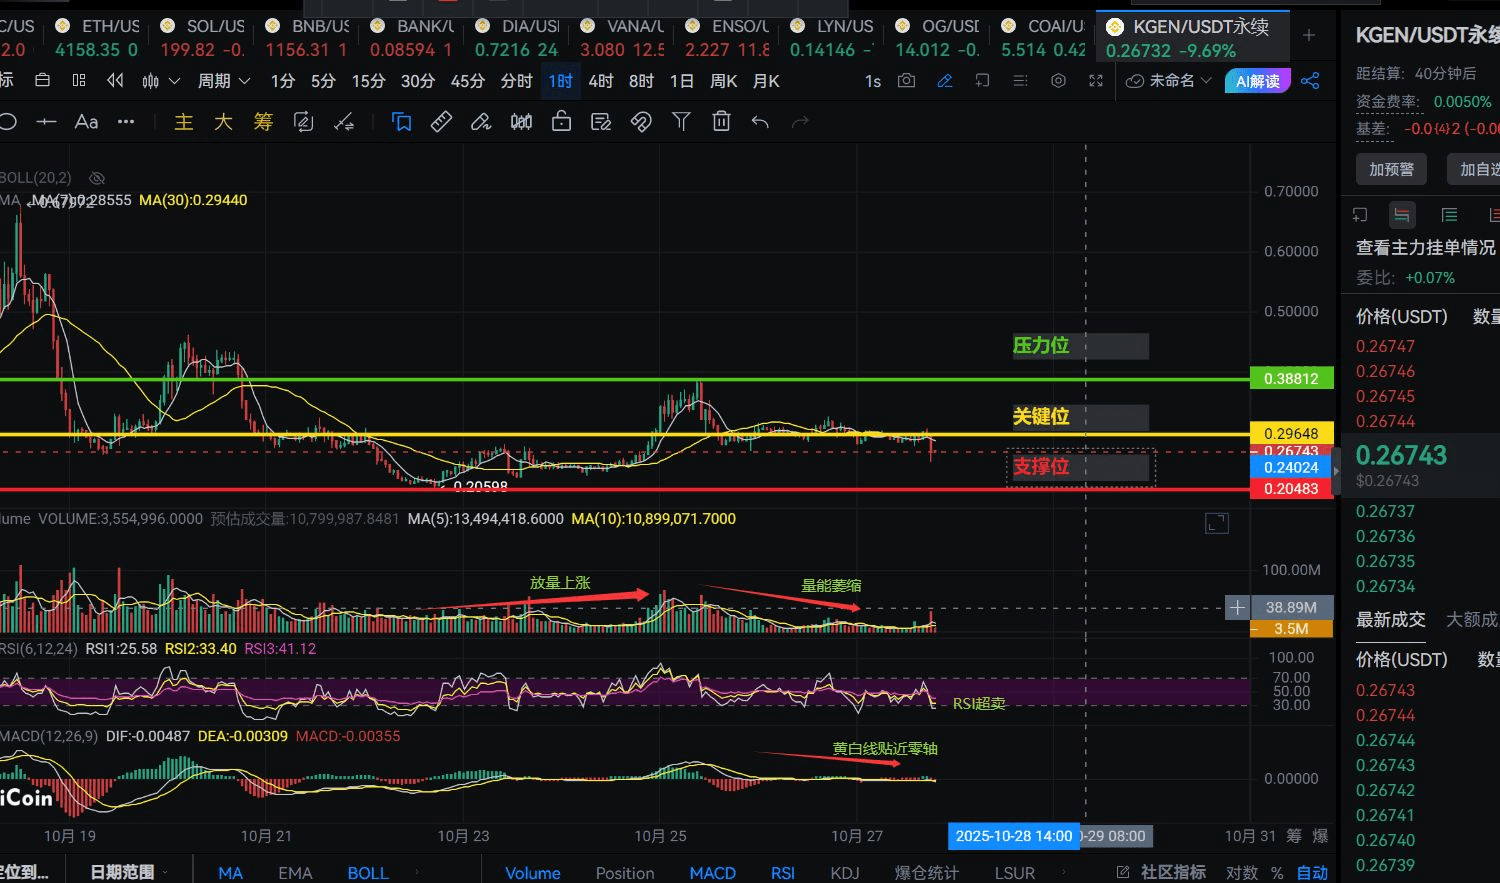
Task: Click the screenshot camera icon
Action: pos(906,81)
